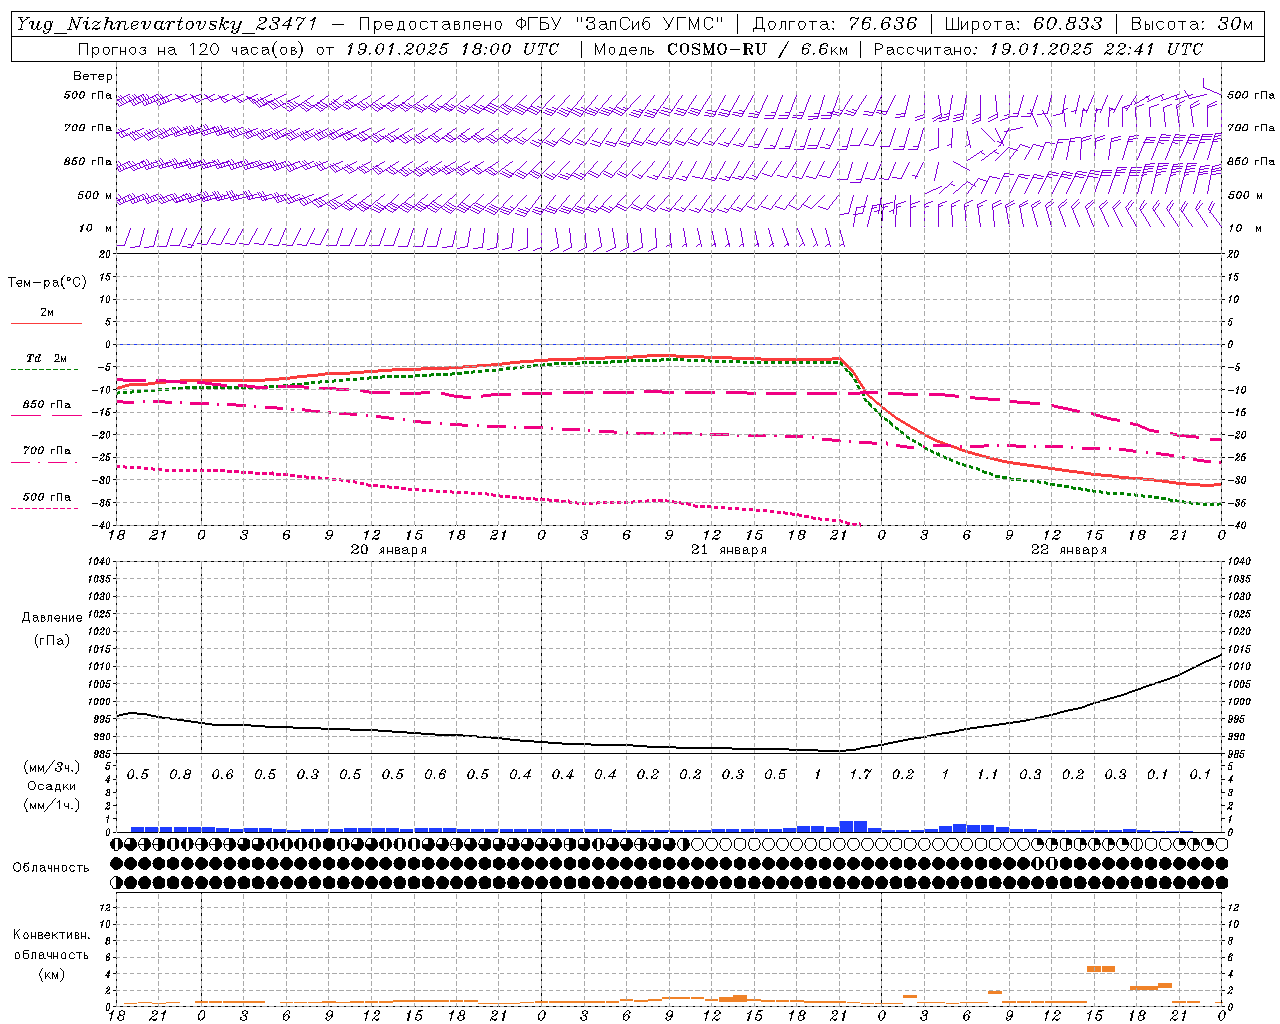The height and width of the screenshot is (1024, 1280).
Task: Click the 21 января date label
Action: 729,550
